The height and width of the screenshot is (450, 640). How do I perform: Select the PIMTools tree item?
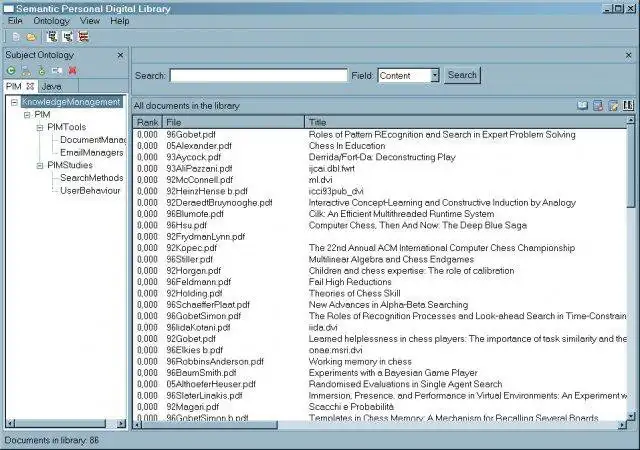coord(67,127)
